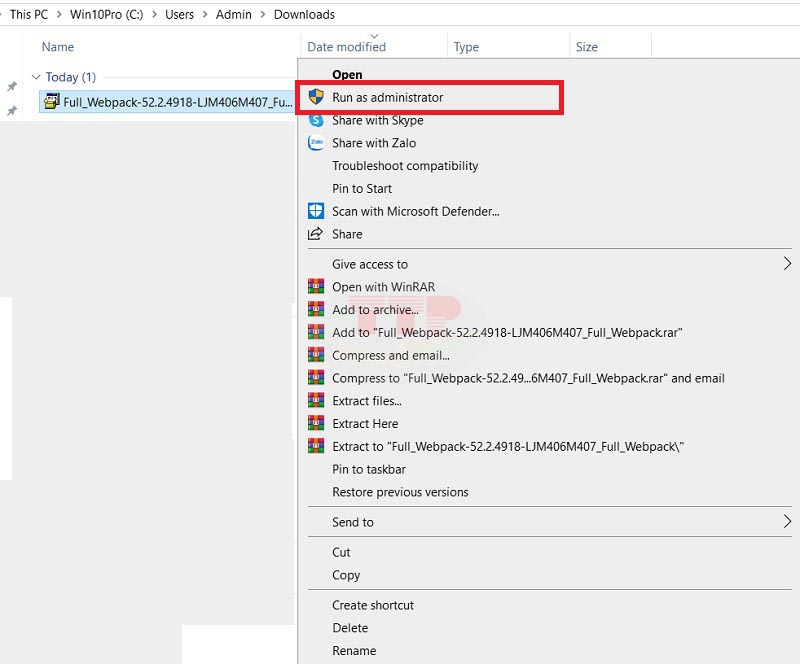
Task: Select Troubleshoot compatibility from context menu
Action: pyautogui.click(x=405, y=166)
